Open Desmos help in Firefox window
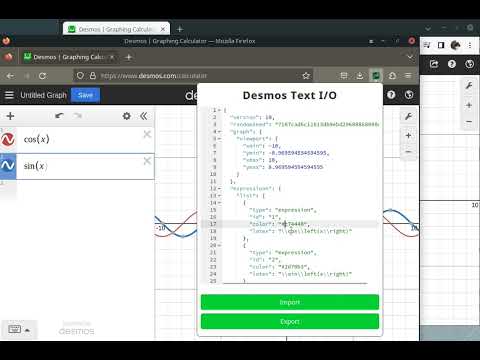Image resolution: width=480 pixels, height=360 pixels. [x=391, y=95]
